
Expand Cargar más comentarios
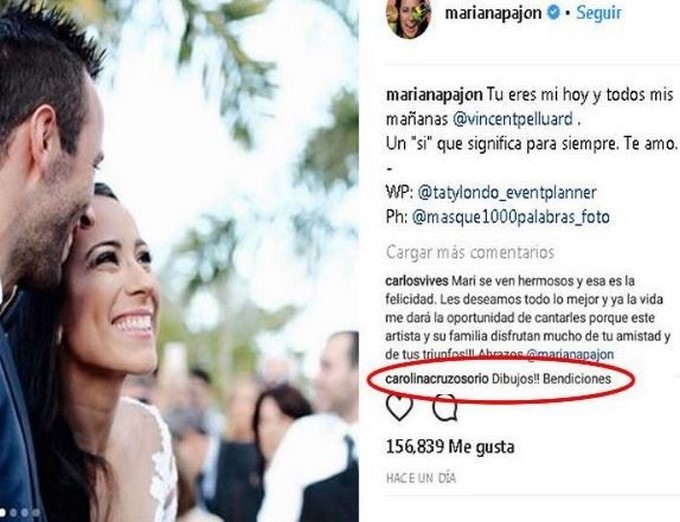[x=470, y=252]
